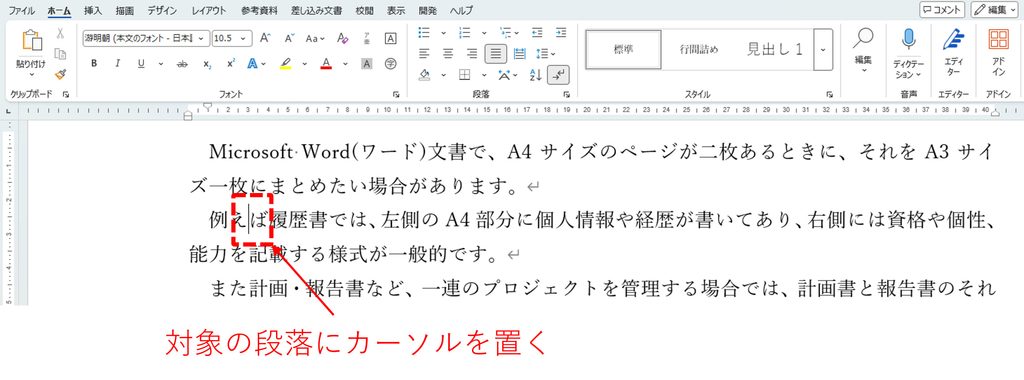1024x380 pixels.
Task: Toggle Bold formatting
Action: [x=94, y=63]
